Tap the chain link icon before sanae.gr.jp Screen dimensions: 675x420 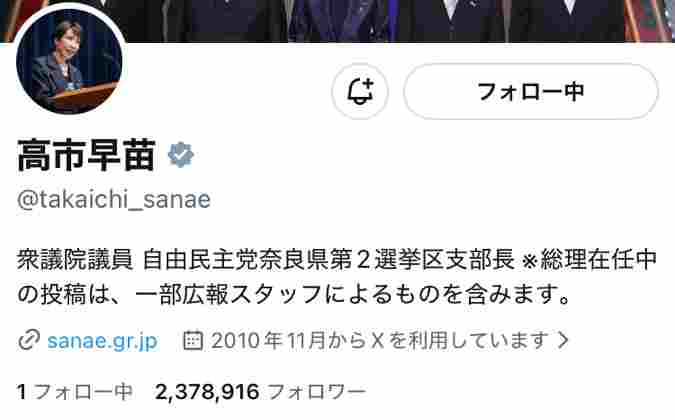click(x=29, y=340)
